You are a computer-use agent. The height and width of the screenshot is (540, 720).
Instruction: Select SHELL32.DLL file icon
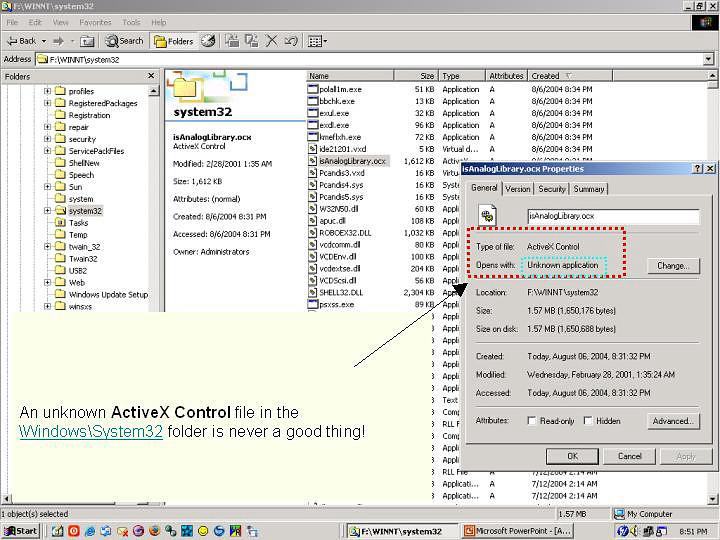pyautogui.click(x=313, y=292)
